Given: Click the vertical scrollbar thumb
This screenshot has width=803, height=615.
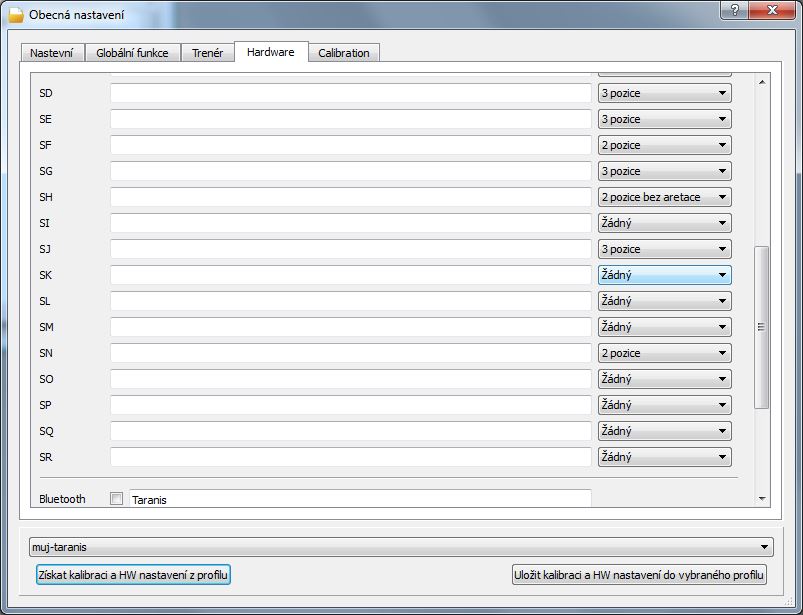Looking at the screenshot, I should coord(762,326).
